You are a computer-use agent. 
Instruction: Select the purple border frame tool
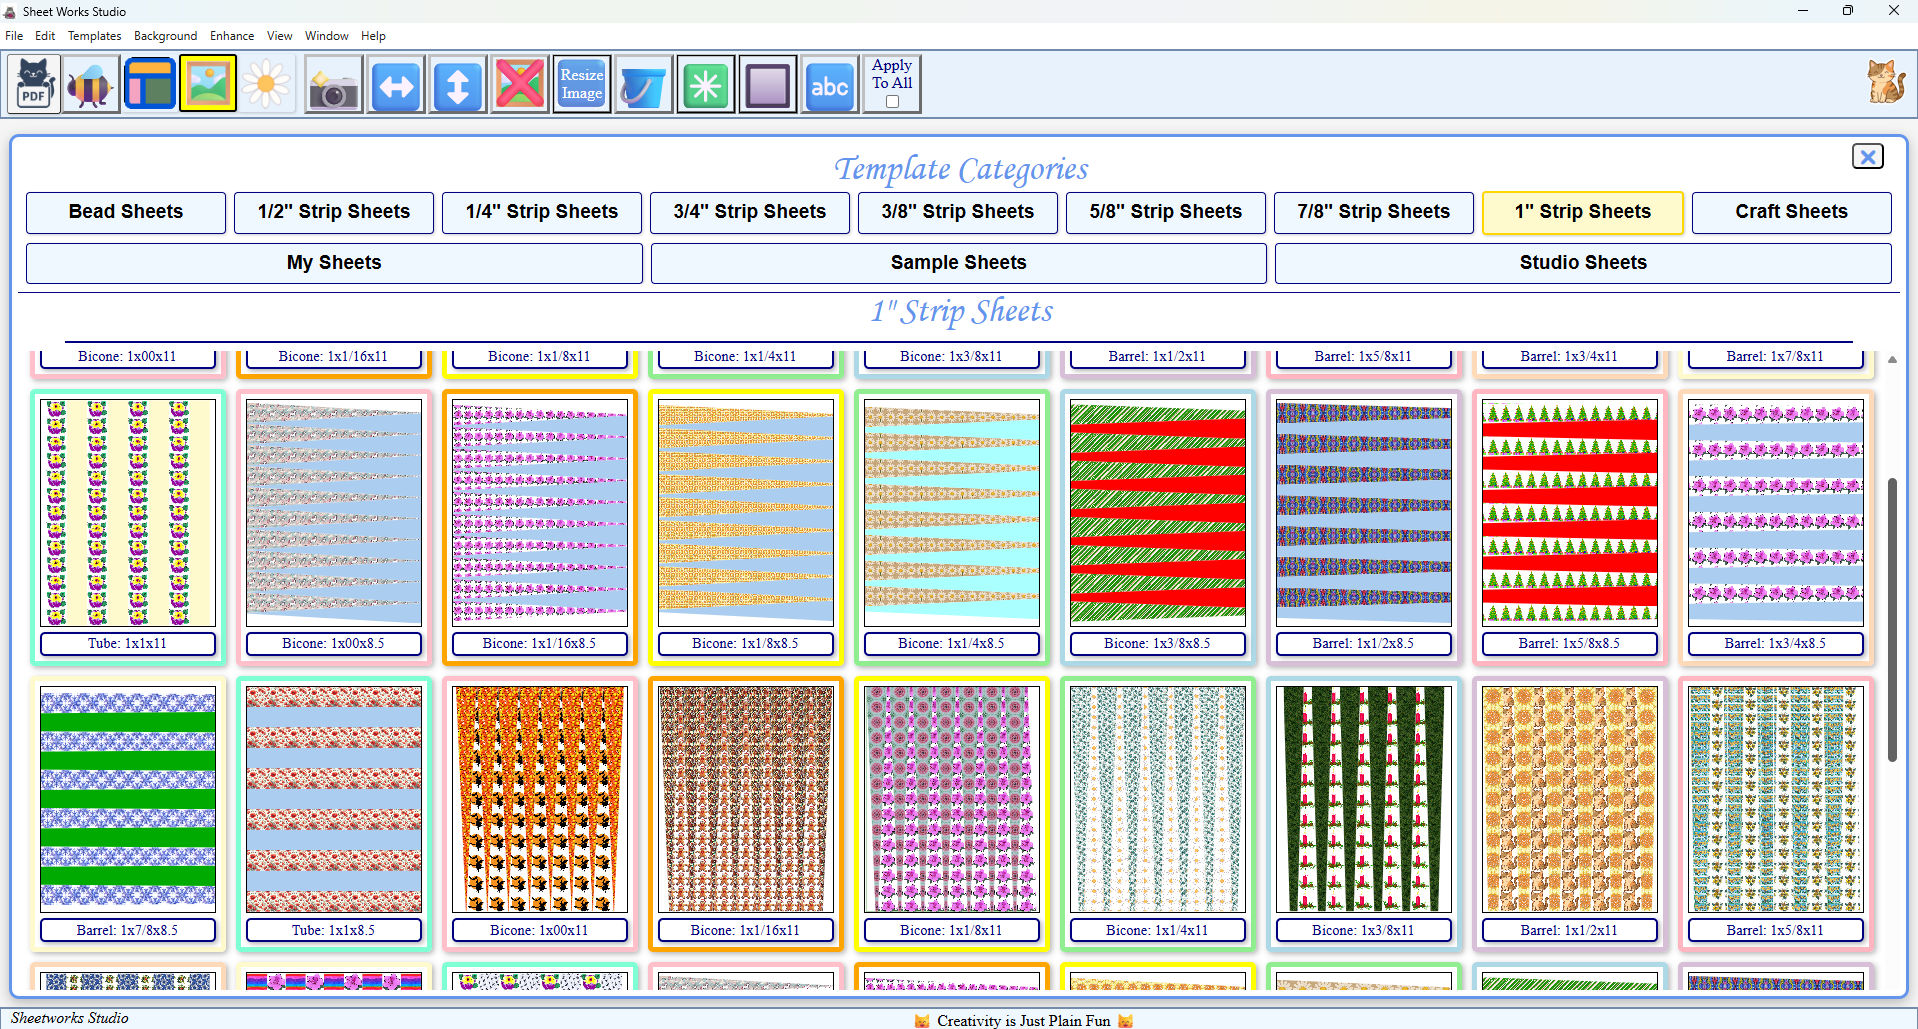(767, 83)
